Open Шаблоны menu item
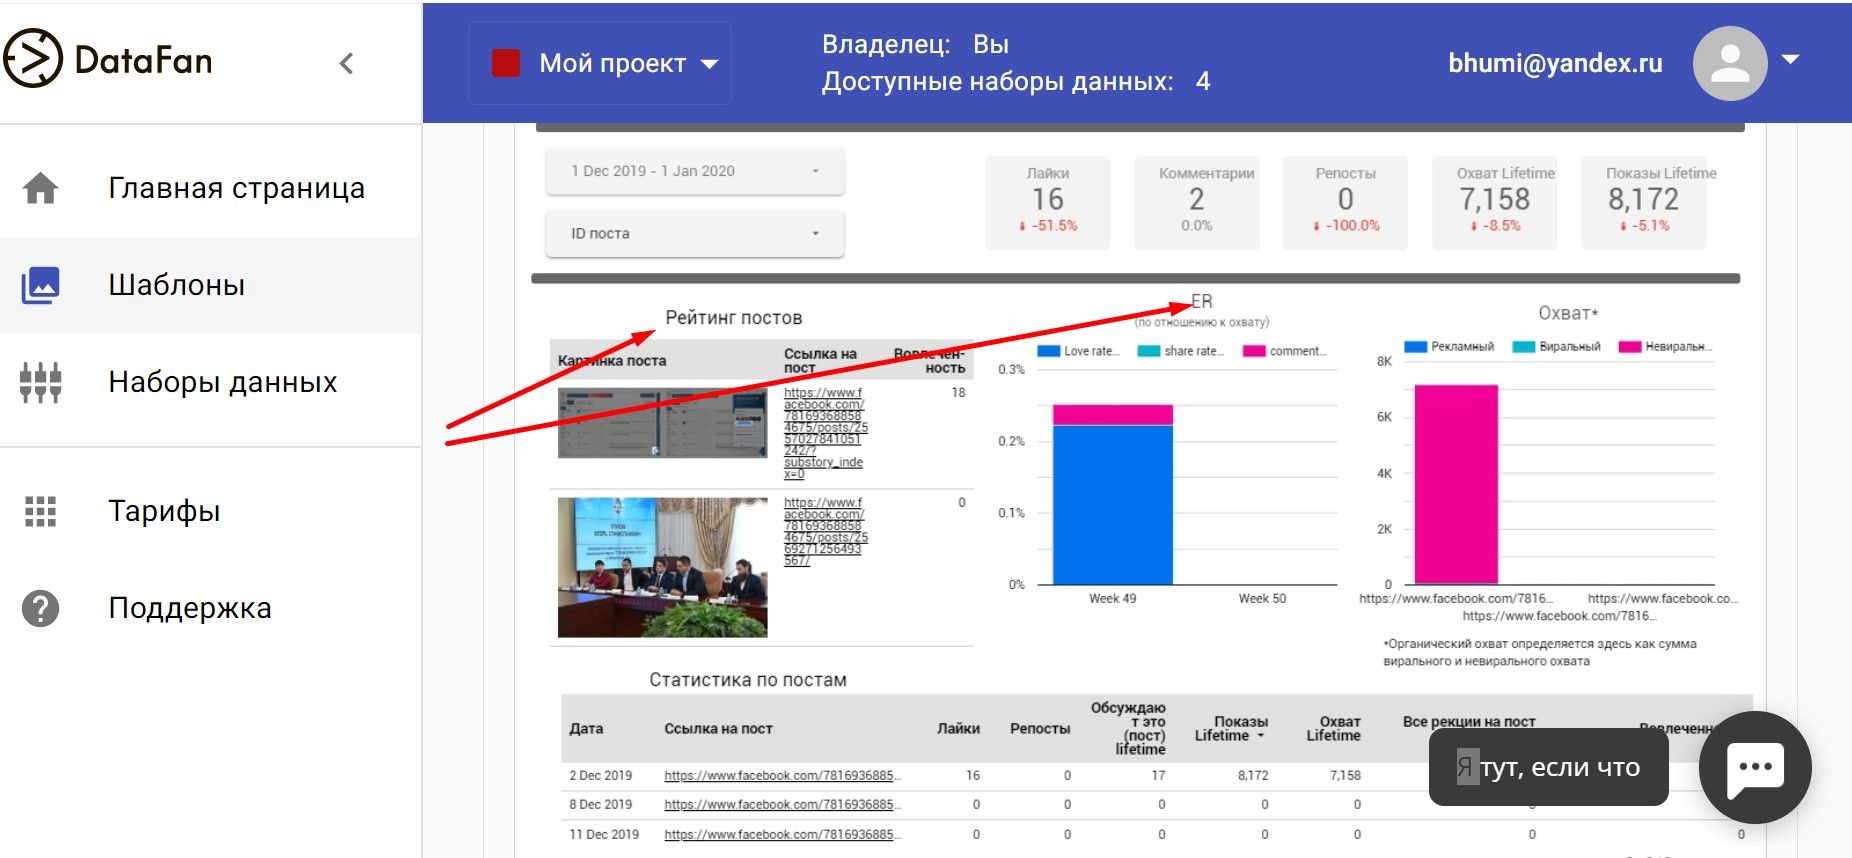This screenshot has width=1852, height=858. pyautogui.click(x=211, y=285)
